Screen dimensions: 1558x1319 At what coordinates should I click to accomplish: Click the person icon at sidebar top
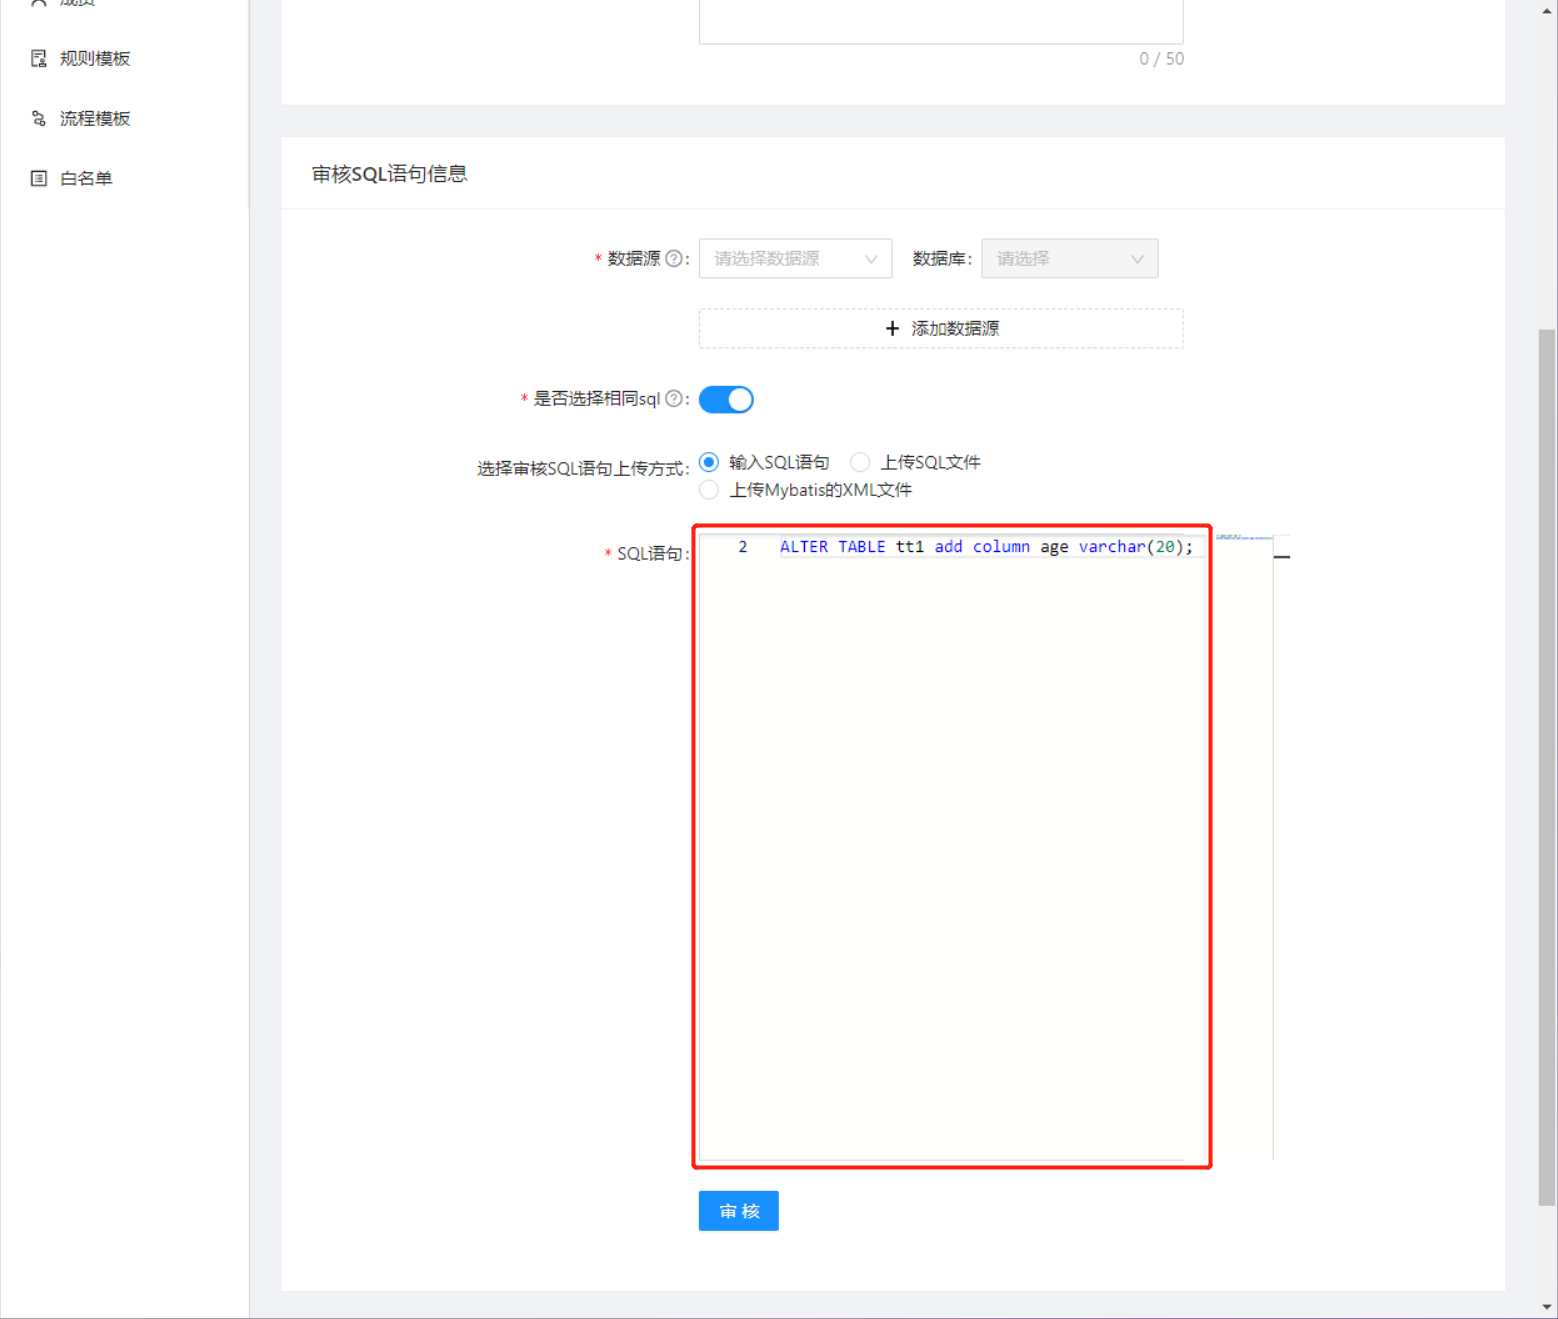point(38,3)
